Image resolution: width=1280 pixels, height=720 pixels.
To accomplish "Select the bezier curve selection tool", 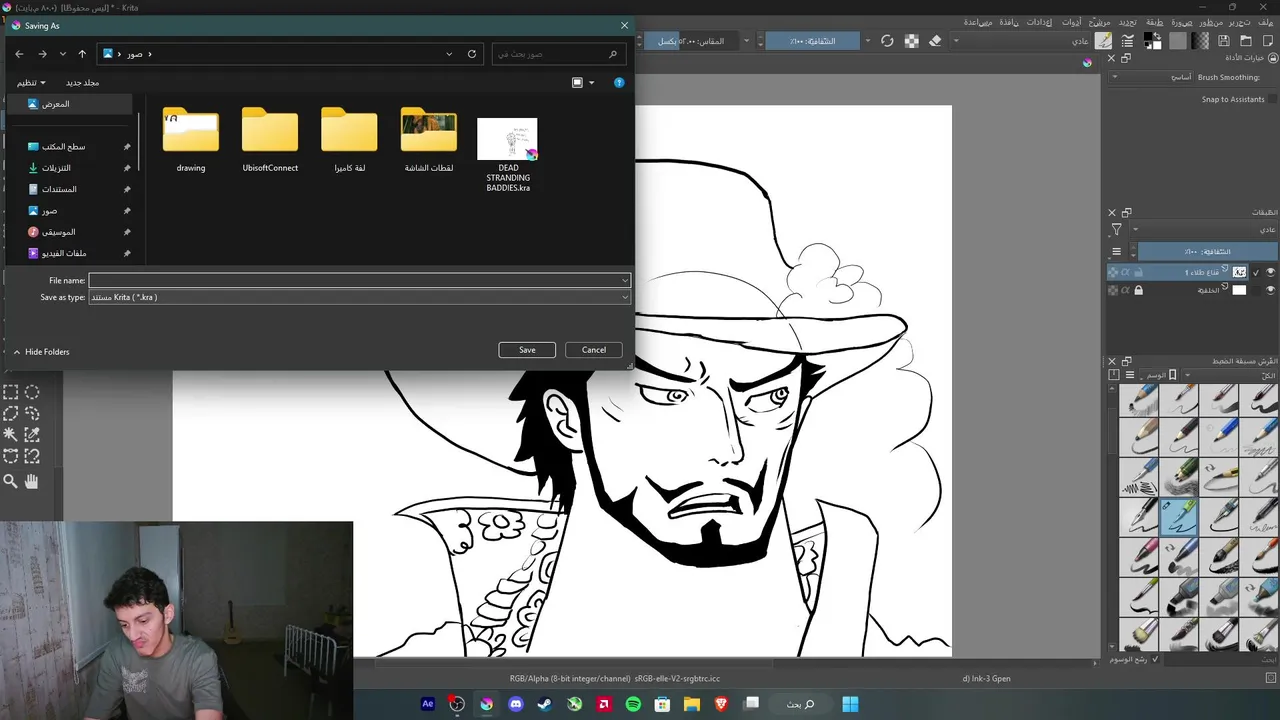I will coord(10,455).
